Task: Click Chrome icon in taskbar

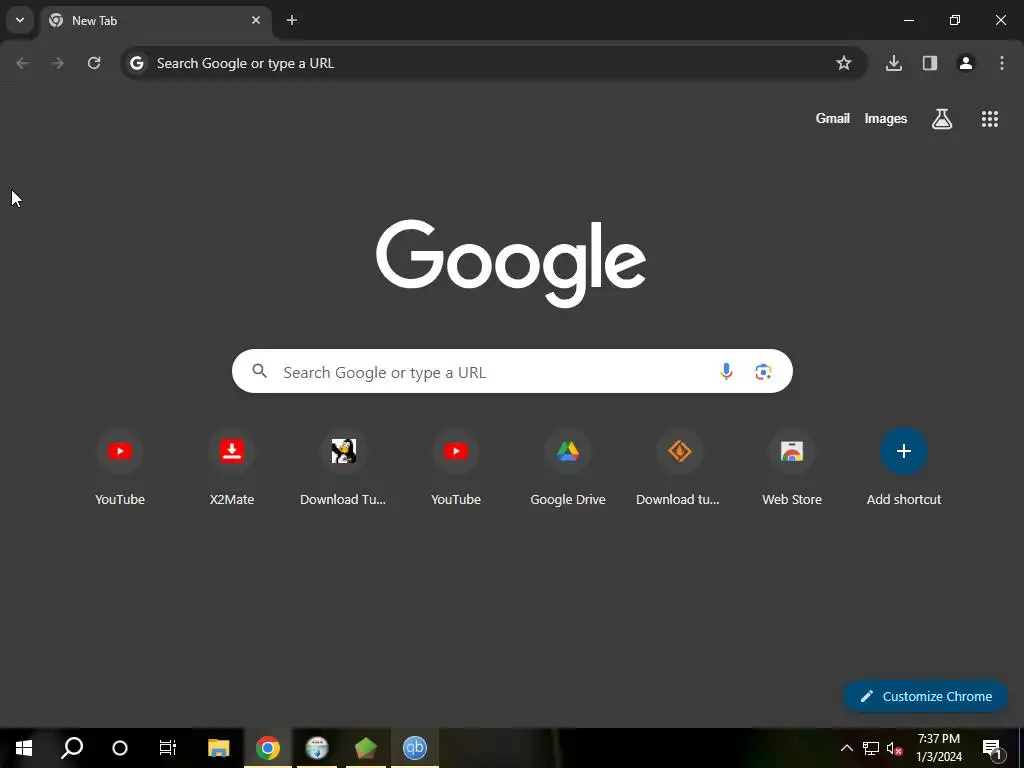Action: click(x=268, y=748)
